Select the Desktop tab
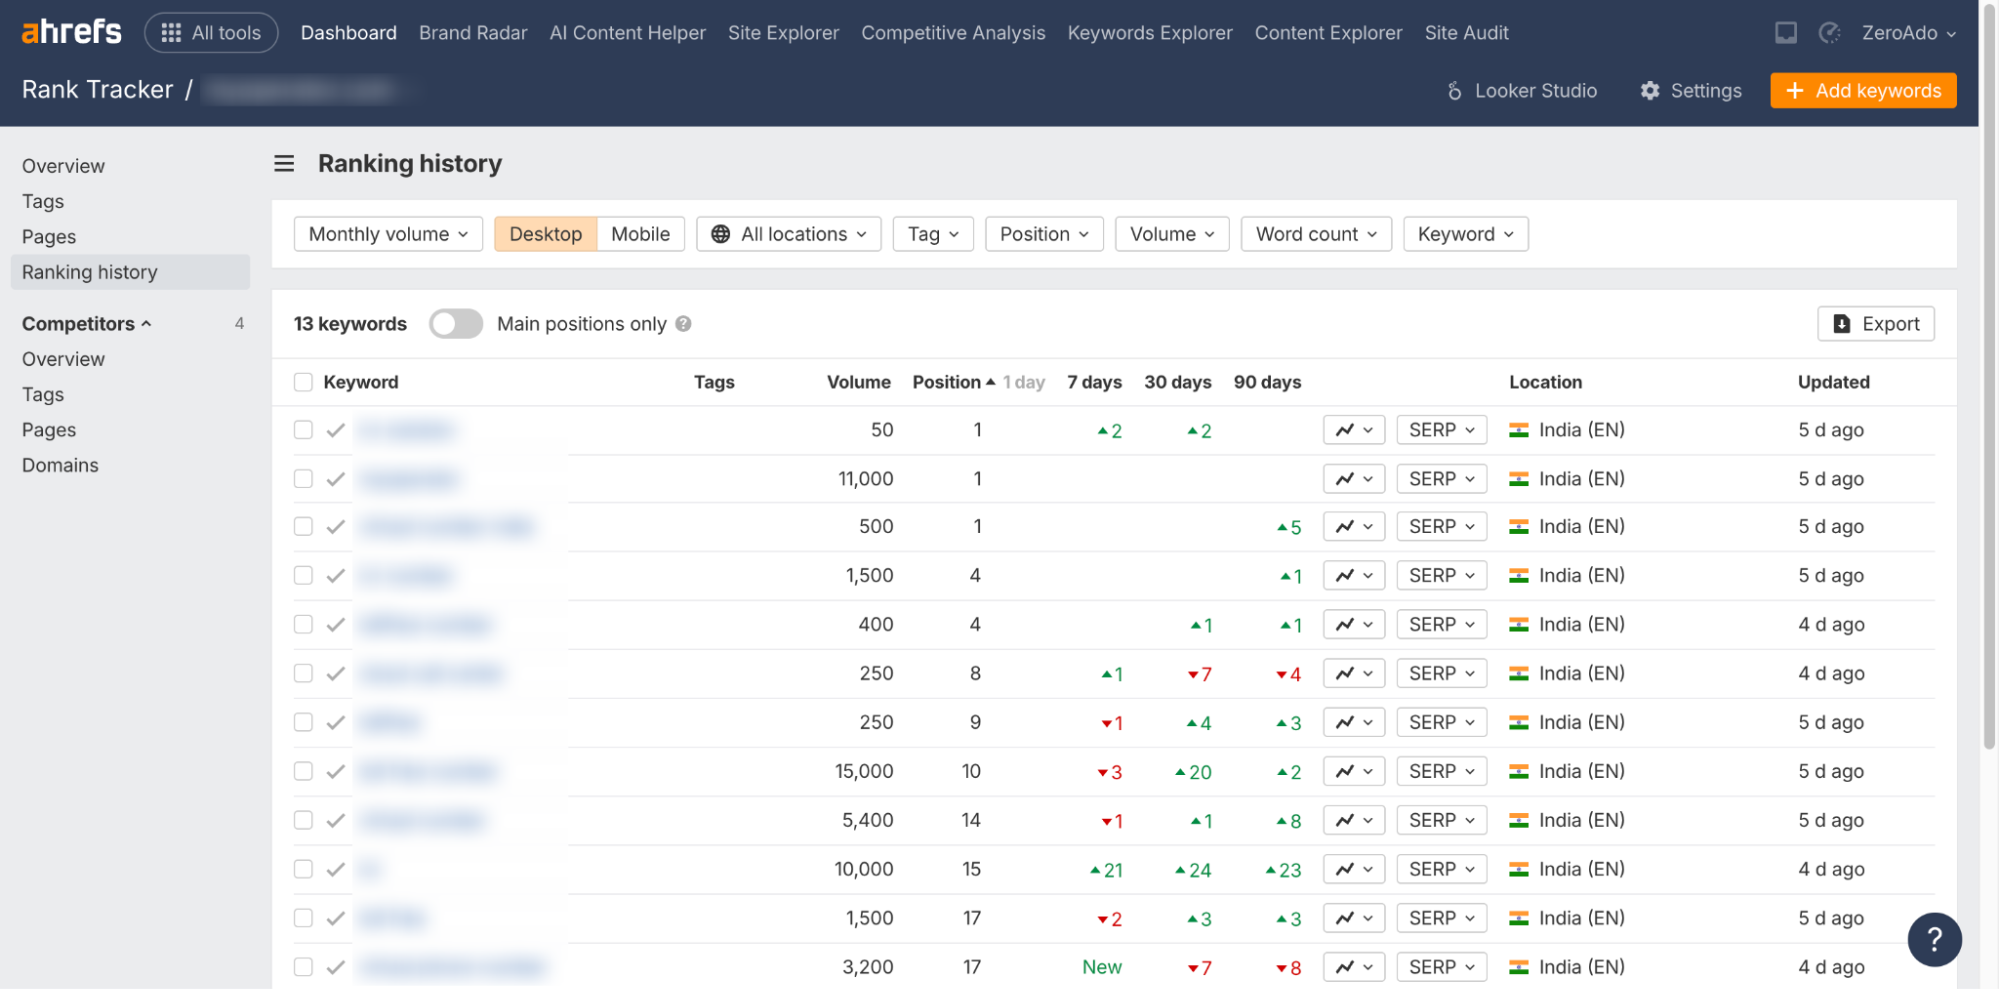 pos(545,234)
